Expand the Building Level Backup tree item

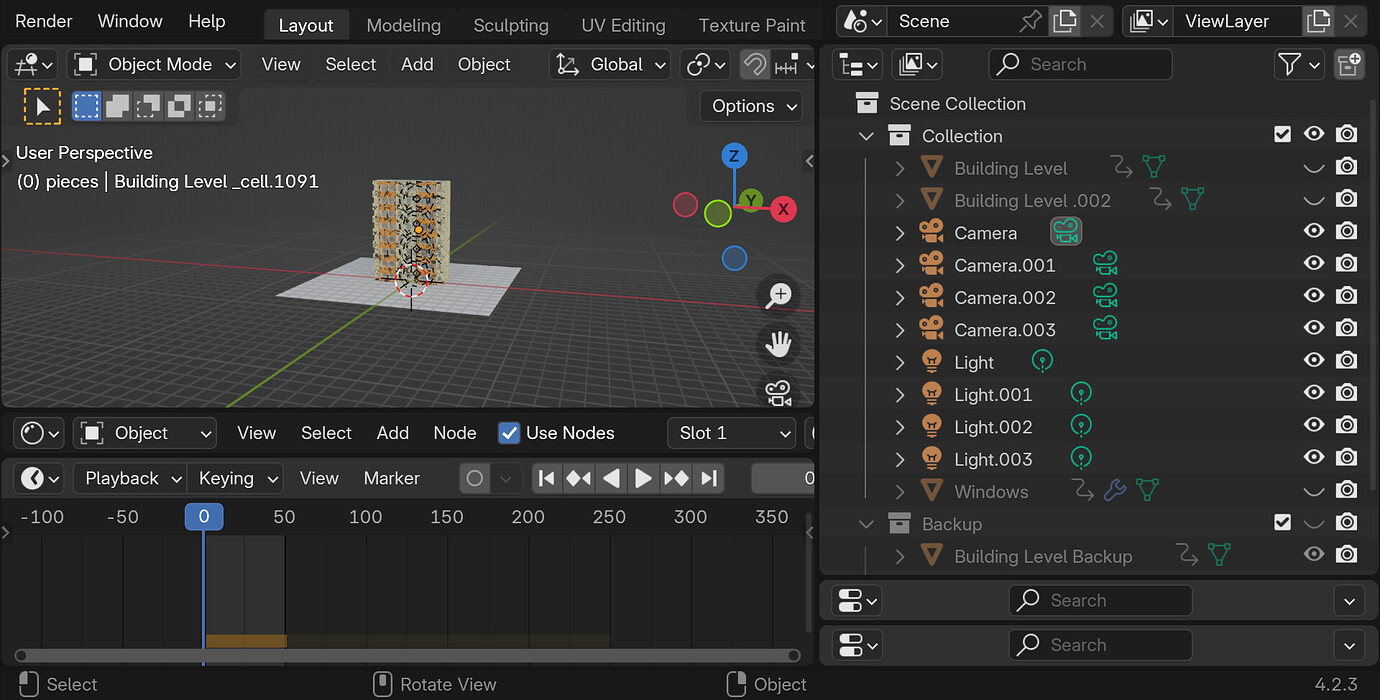pyautogui.click(x=899, y=556)
